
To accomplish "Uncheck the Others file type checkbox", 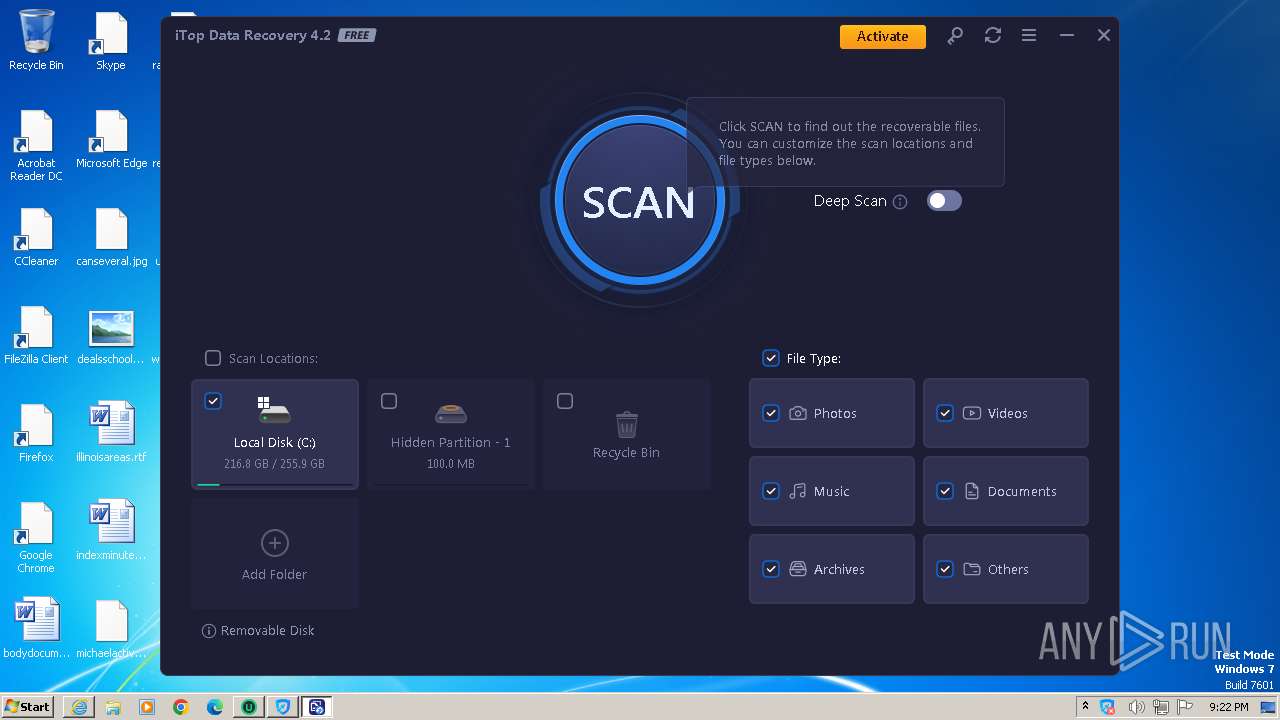I will point(945,569).
